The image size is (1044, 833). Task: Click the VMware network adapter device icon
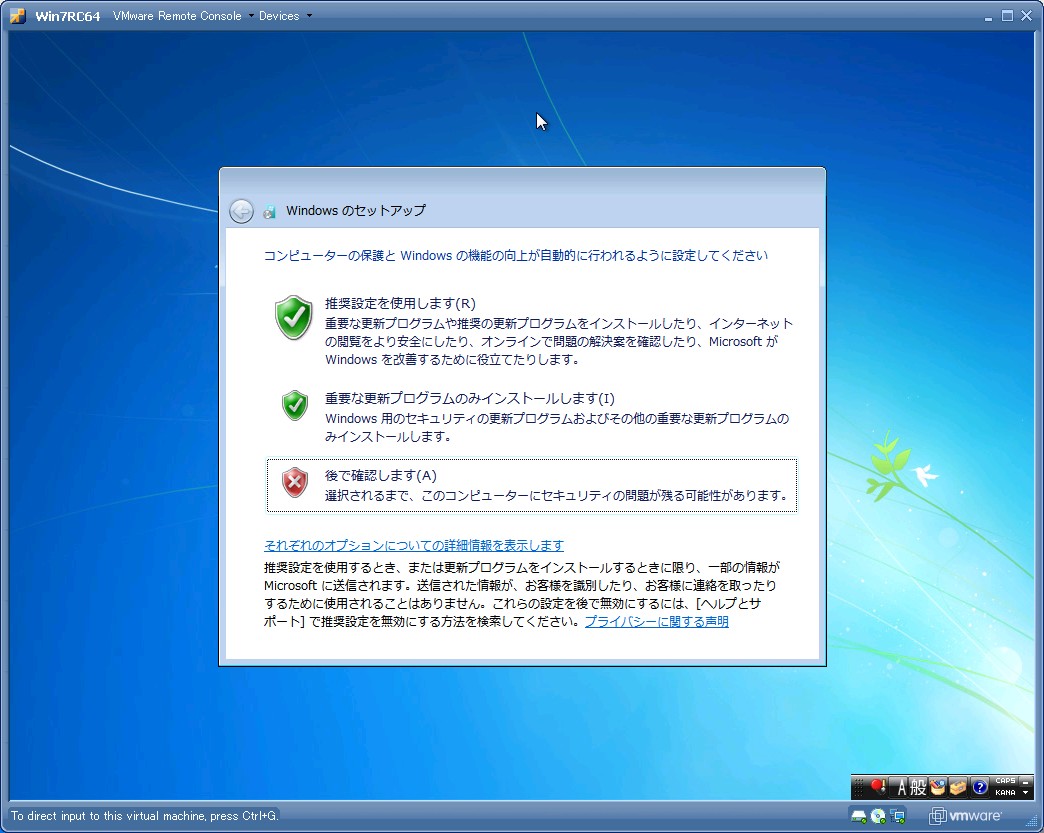point(898,816)
